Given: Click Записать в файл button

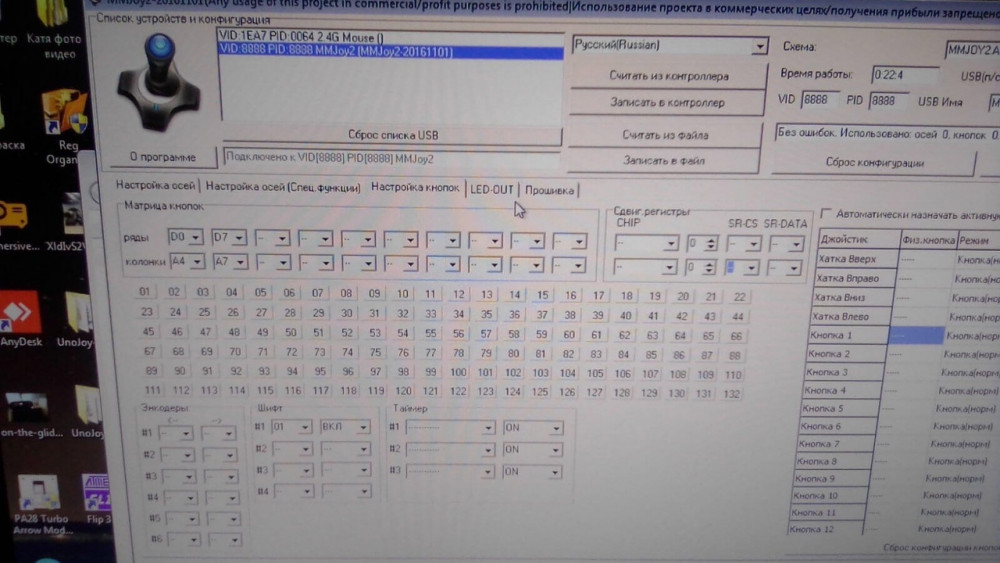Looking at the screenshot, I should pyautogui.click(x=663, y=161).
